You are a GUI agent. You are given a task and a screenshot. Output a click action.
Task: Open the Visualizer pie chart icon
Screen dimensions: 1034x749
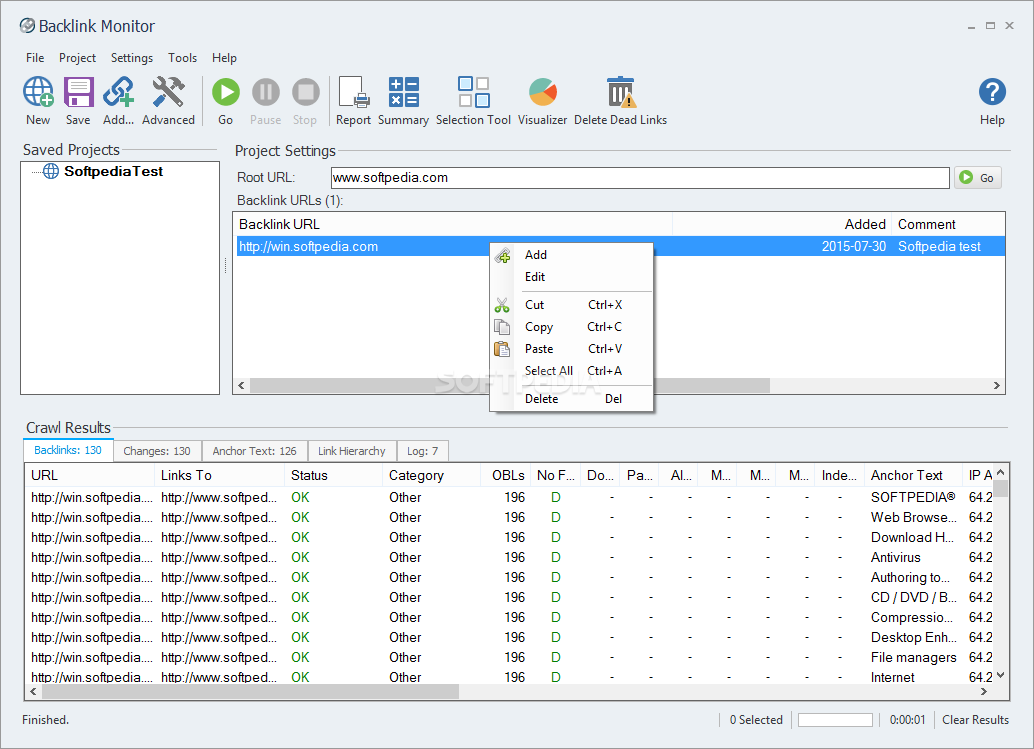pyautogui.click(x=543, y=92)
